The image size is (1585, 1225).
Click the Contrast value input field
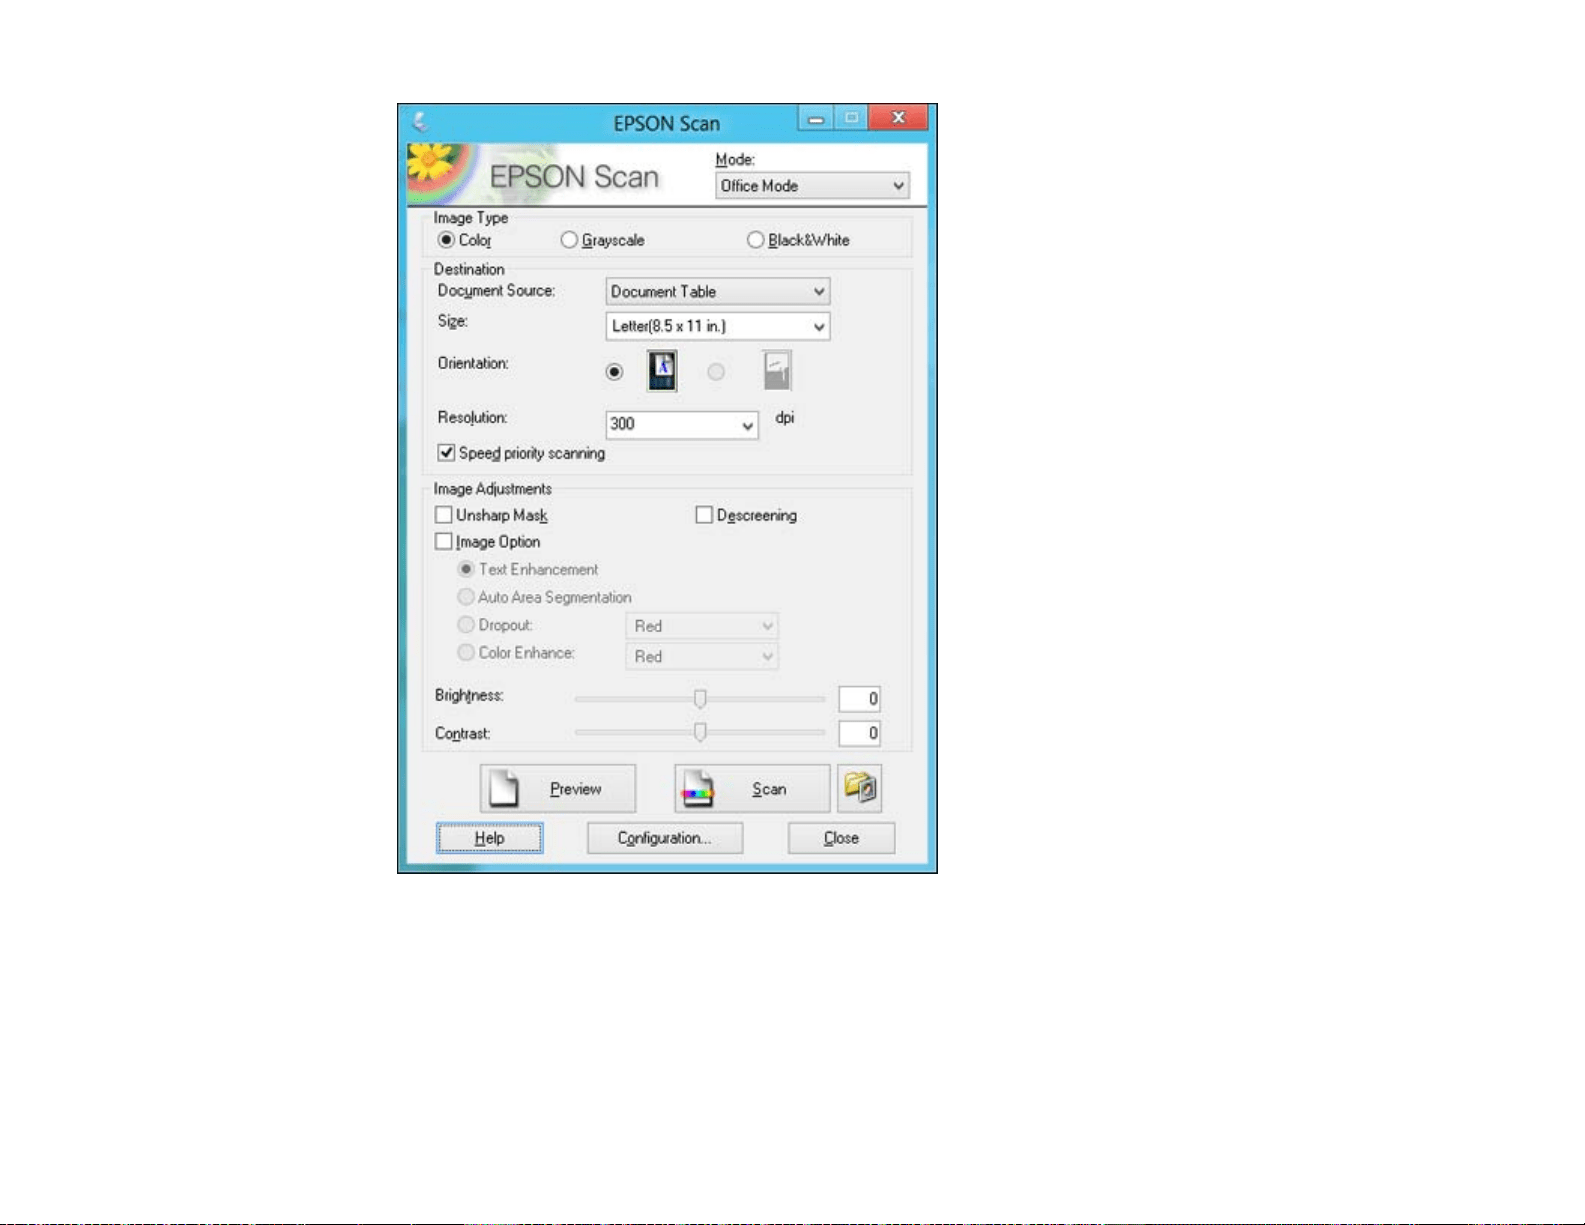(x=859, y=733)
